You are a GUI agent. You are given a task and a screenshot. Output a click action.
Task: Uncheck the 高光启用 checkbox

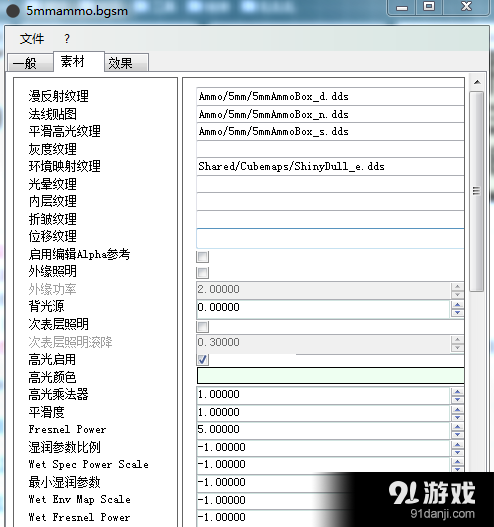point(203,360)
